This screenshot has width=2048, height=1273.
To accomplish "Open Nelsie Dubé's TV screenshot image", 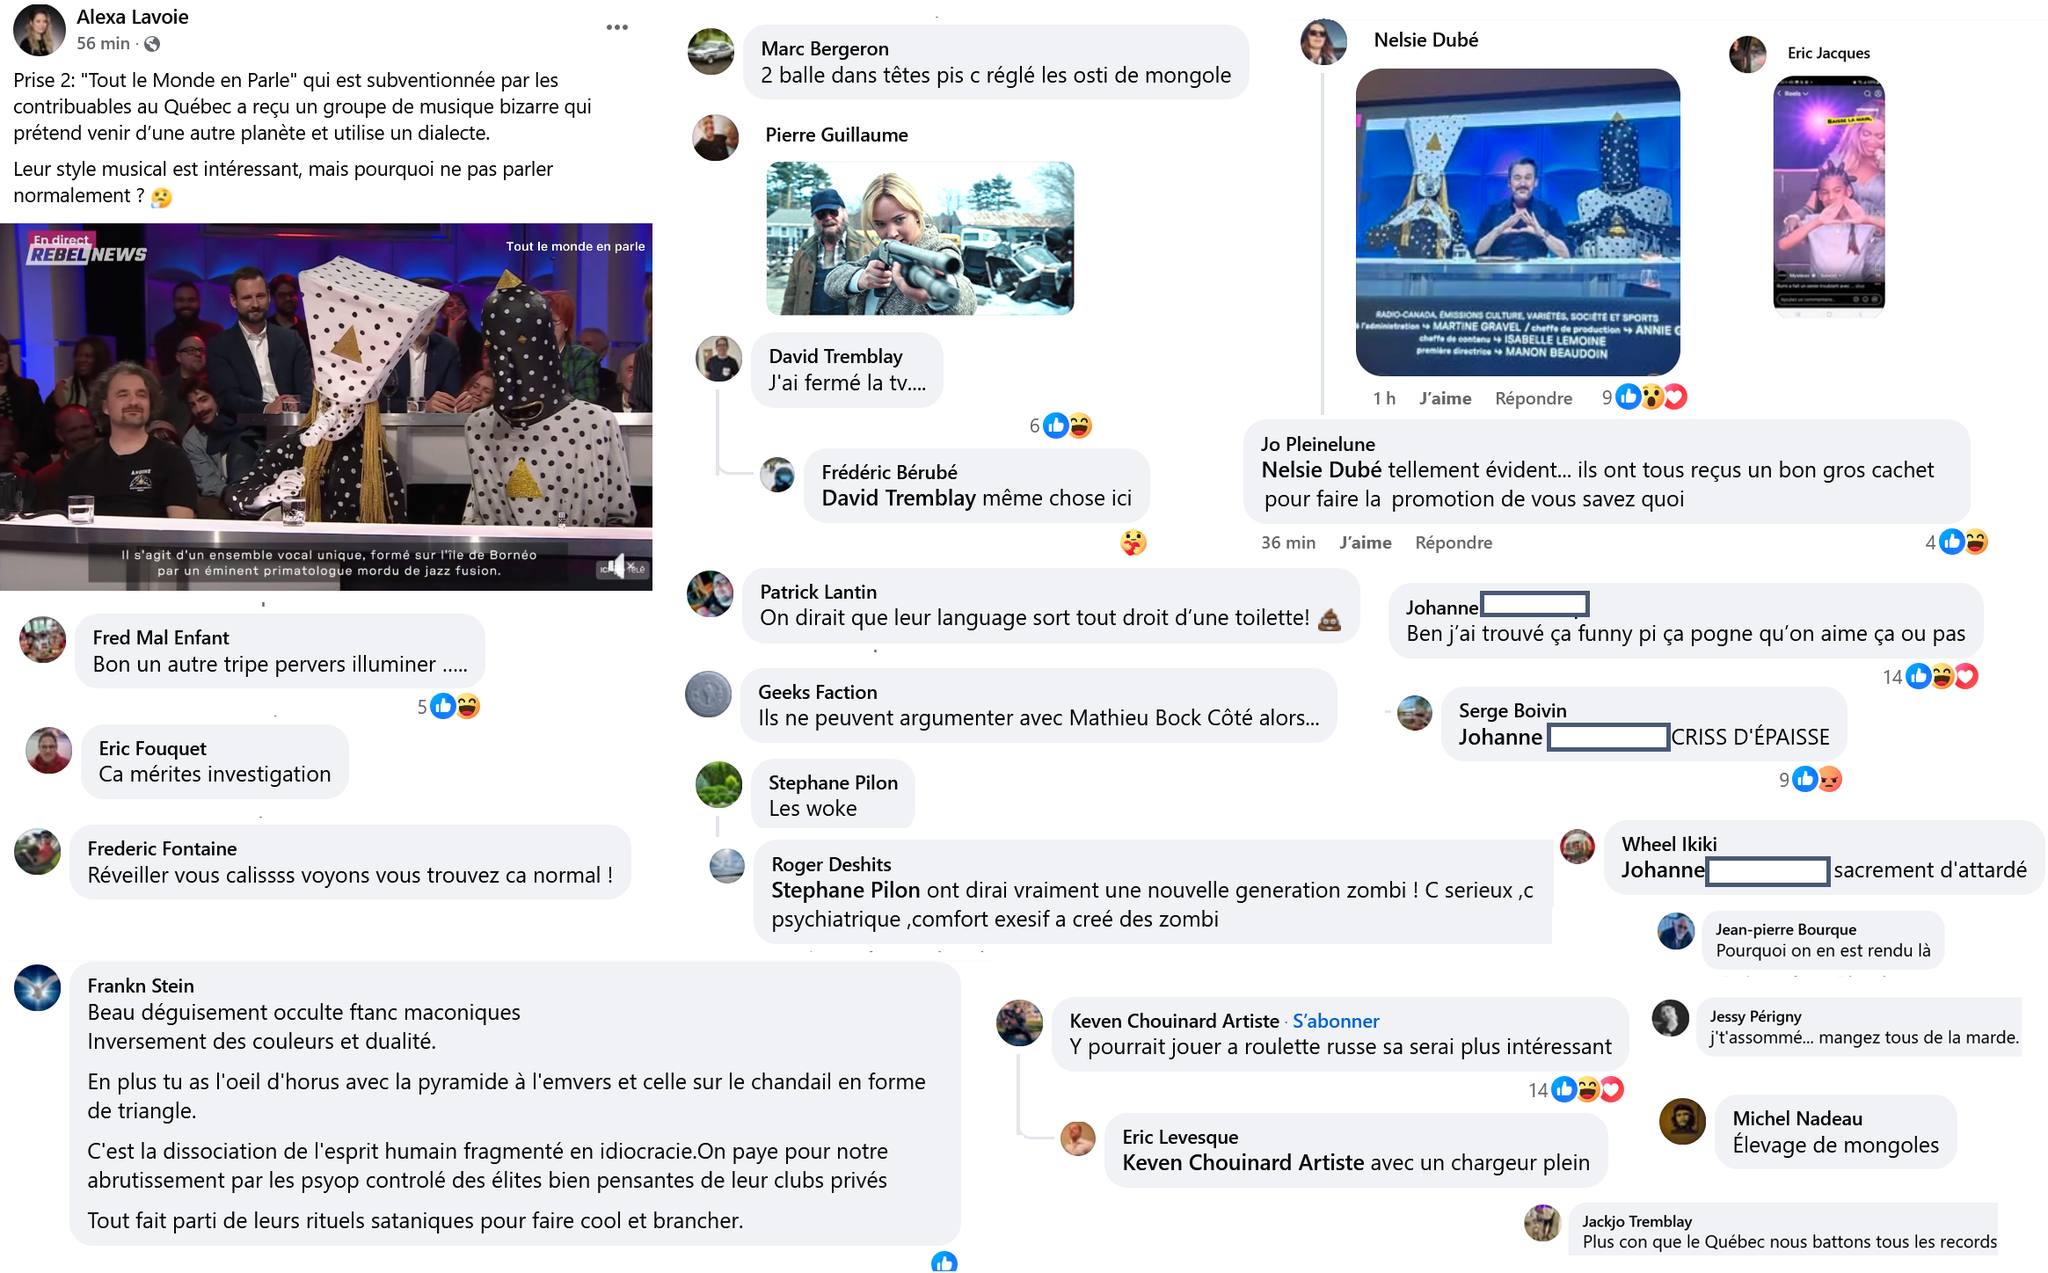I will pyautogui.click(x=1517, y=222).
